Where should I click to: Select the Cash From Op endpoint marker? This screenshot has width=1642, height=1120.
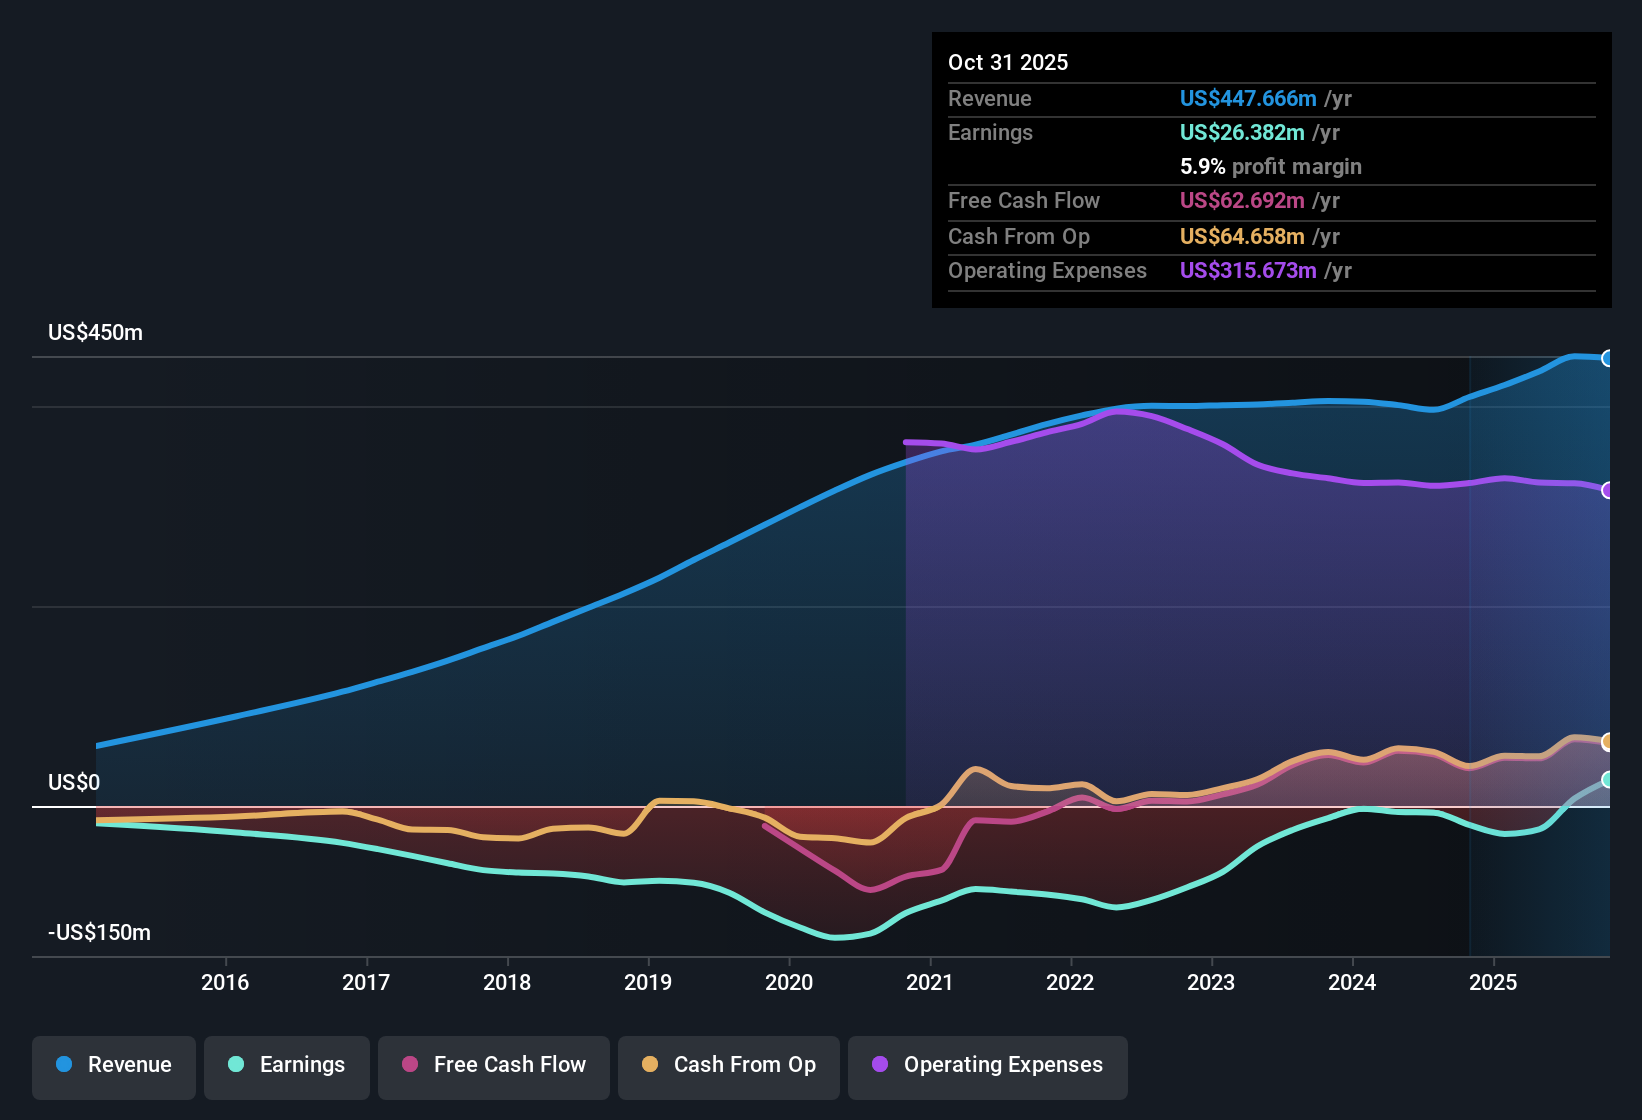coord(1608,741)
